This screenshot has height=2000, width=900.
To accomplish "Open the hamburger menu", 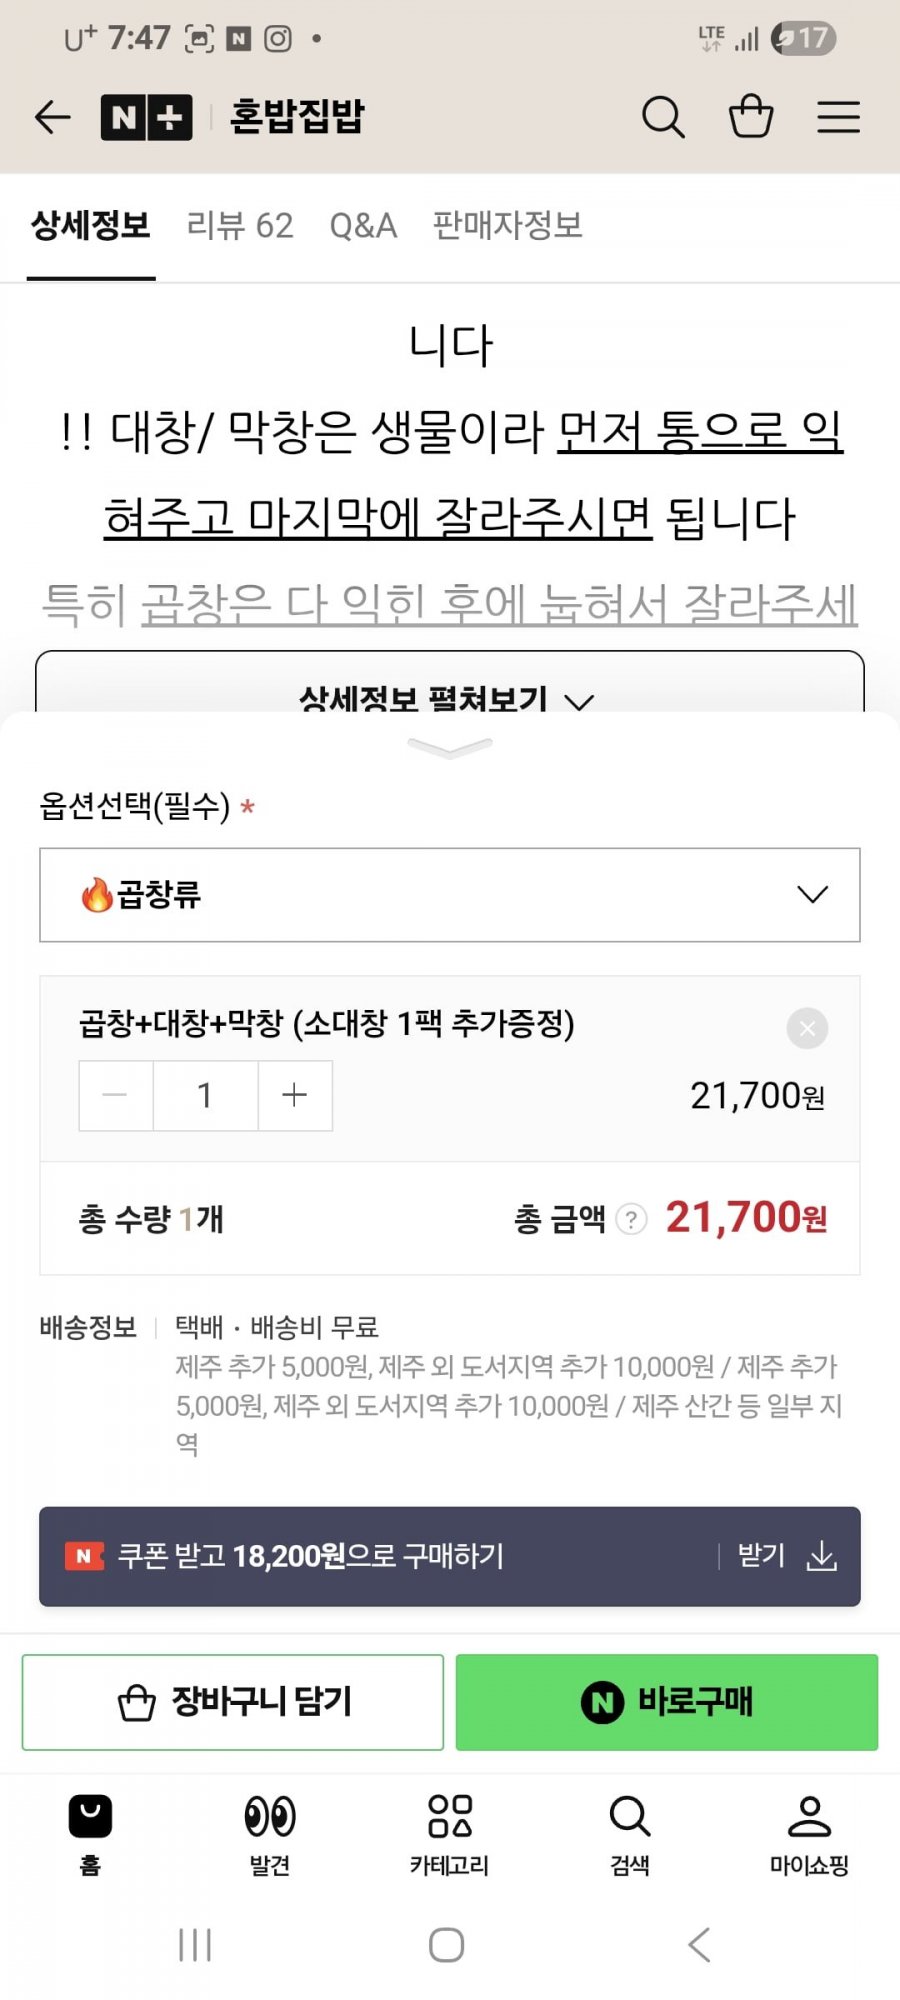I will click(838, 117).
